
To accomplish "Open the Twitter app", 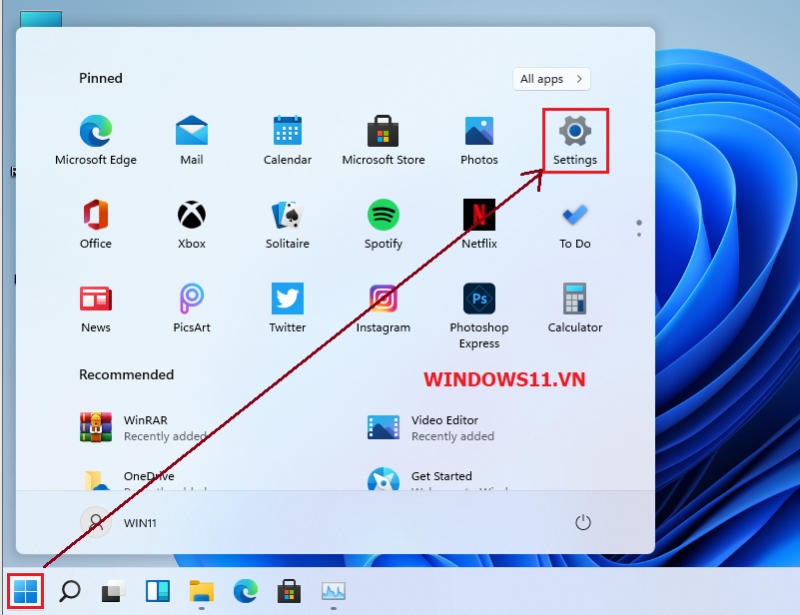I will coord(287,308).
